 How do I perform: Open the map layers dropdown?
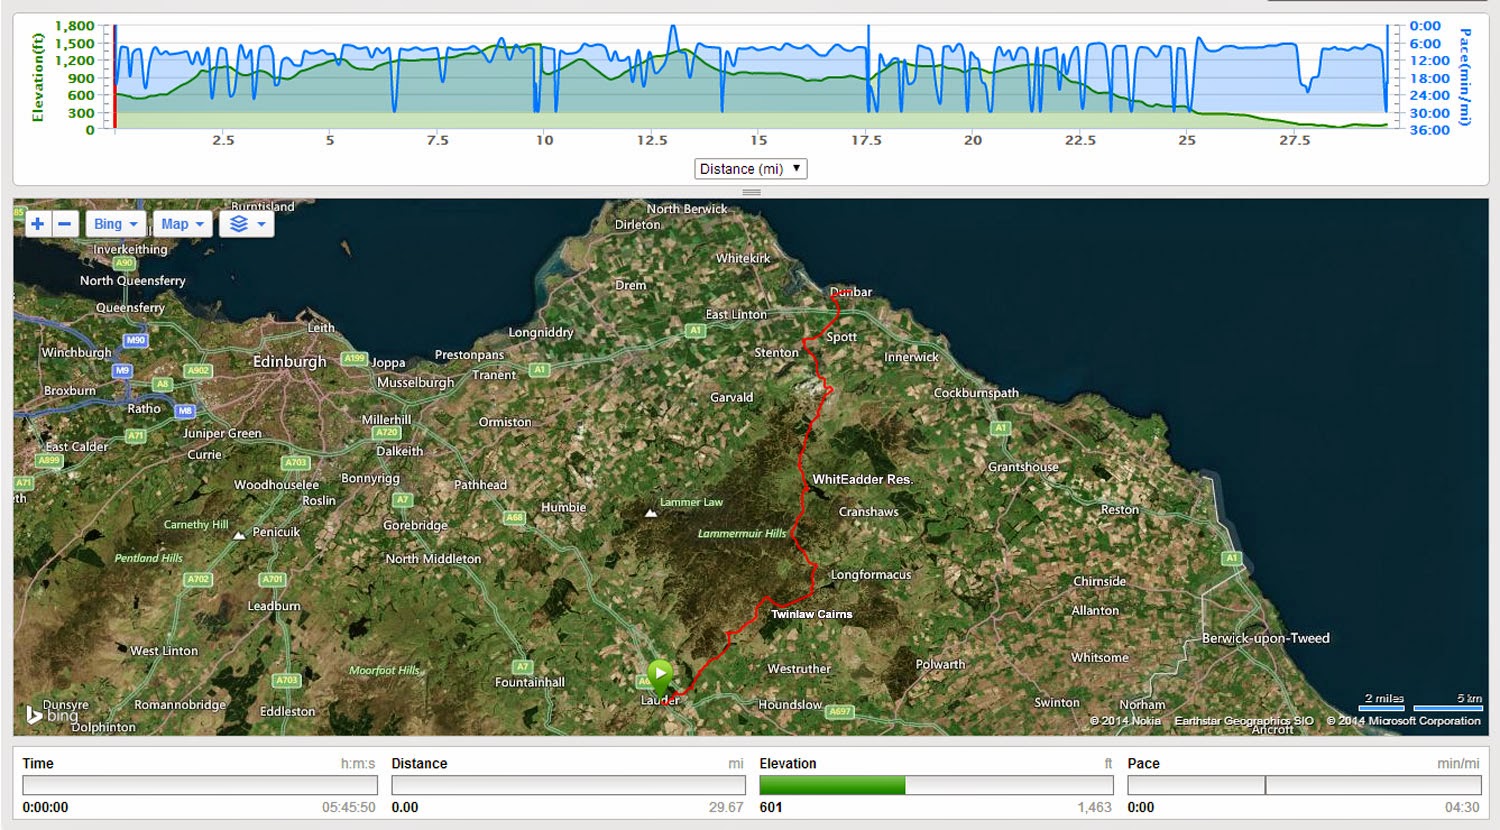[x=246, y=224]
